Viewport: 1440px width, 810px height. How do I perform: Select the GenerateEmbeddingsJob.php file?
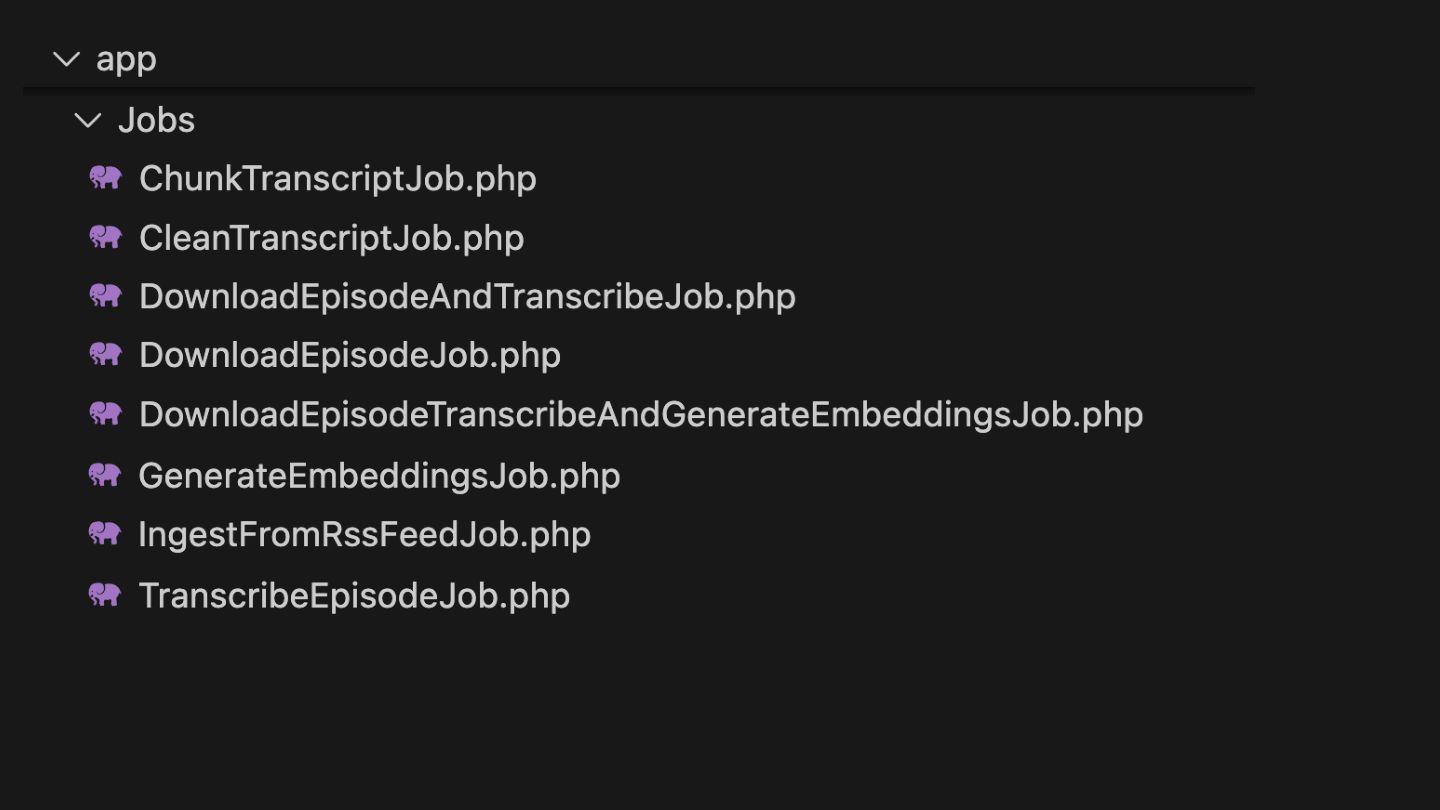(379, 476)
